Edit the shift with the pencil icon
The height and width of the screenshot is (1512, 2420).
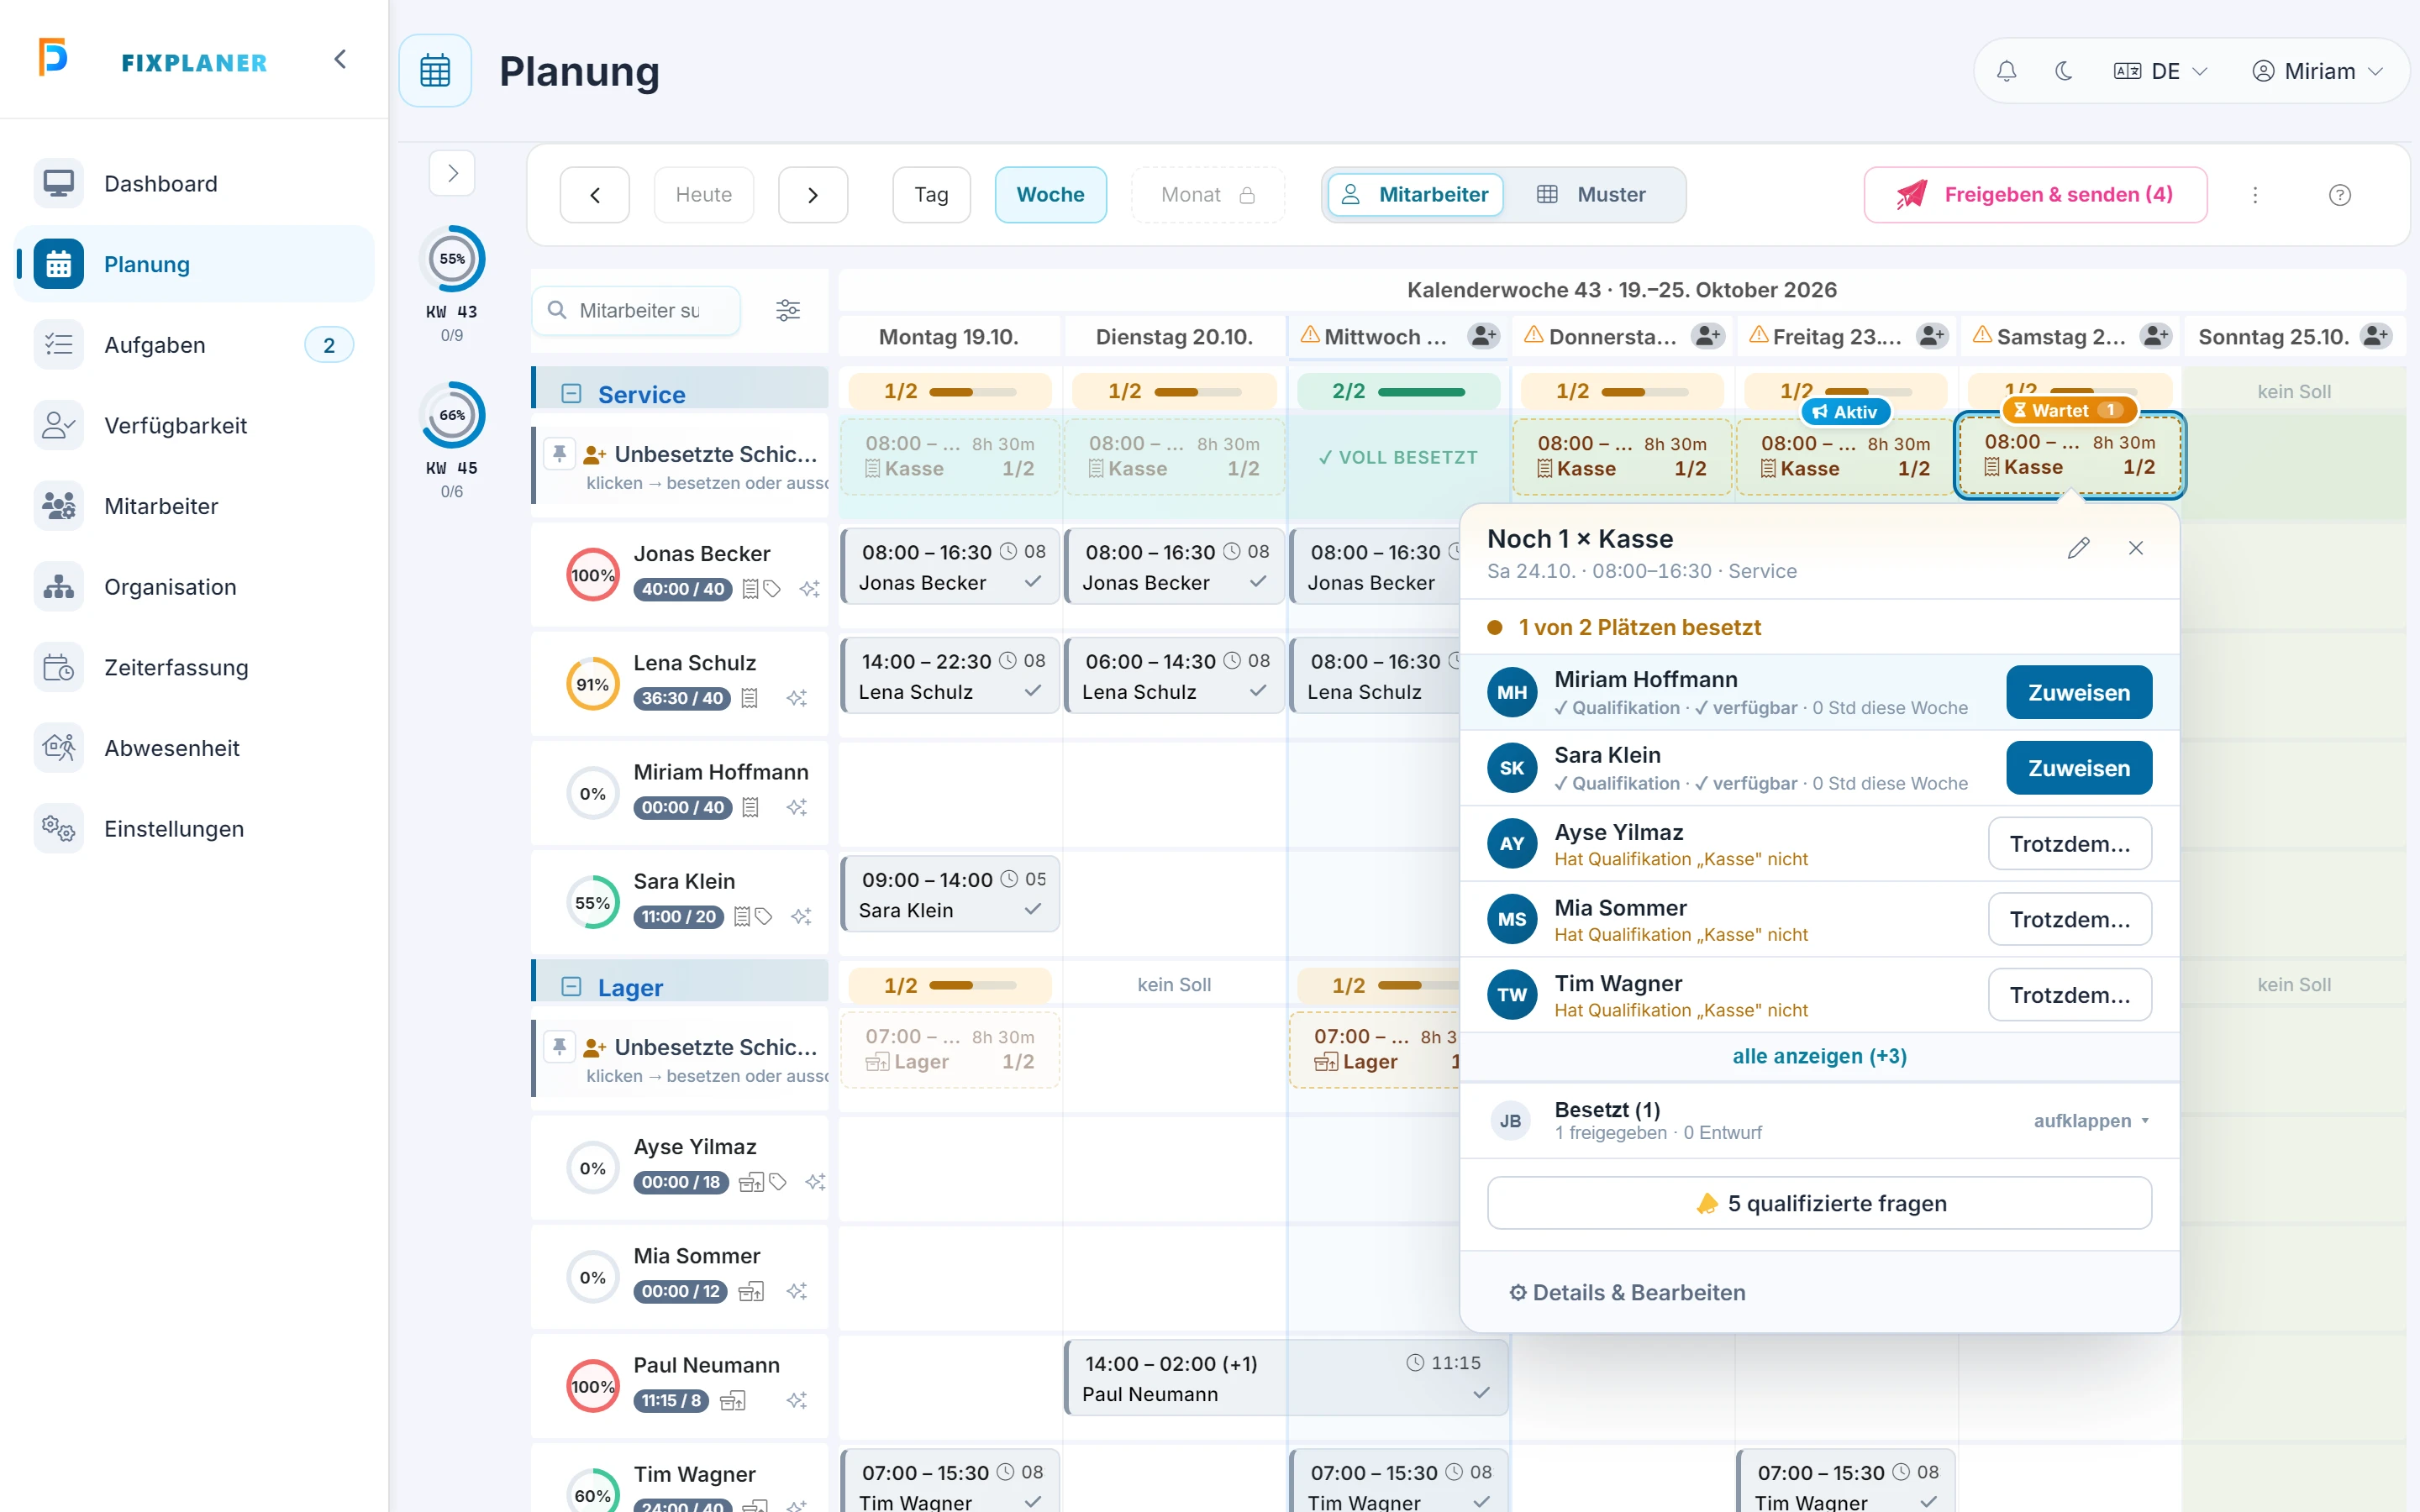coord(2079,548)
